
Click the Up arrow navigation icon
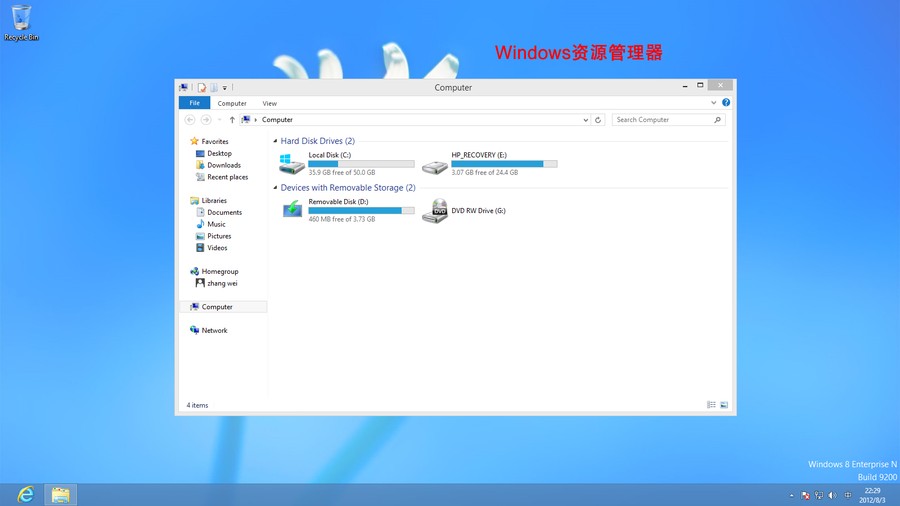(232, 120)
